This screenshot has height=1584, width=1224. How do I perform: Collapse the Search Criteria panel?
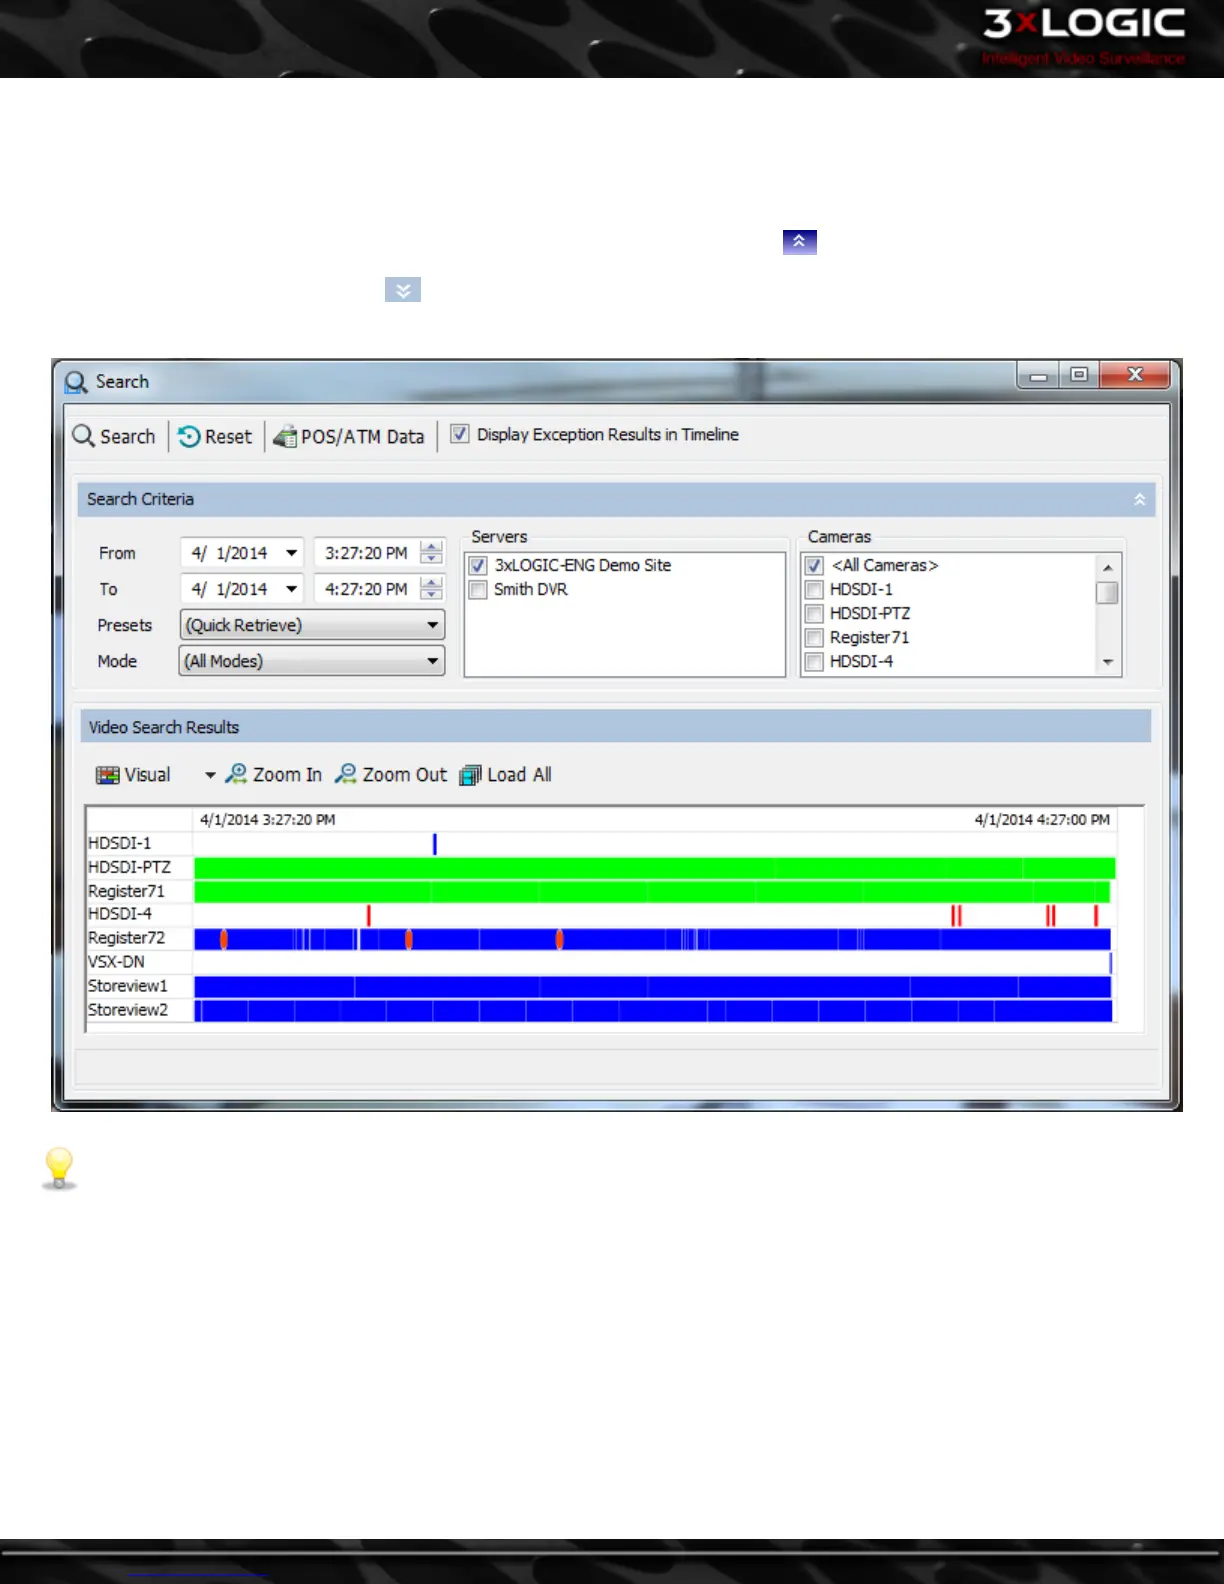pos(1139,499)
